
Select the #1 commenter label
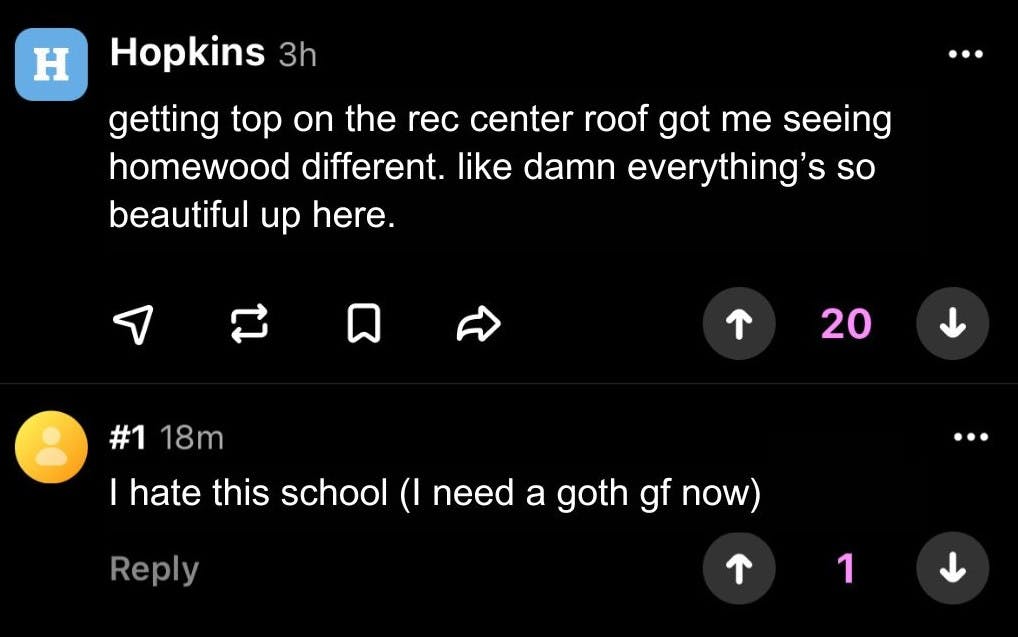tap(129, 436)
